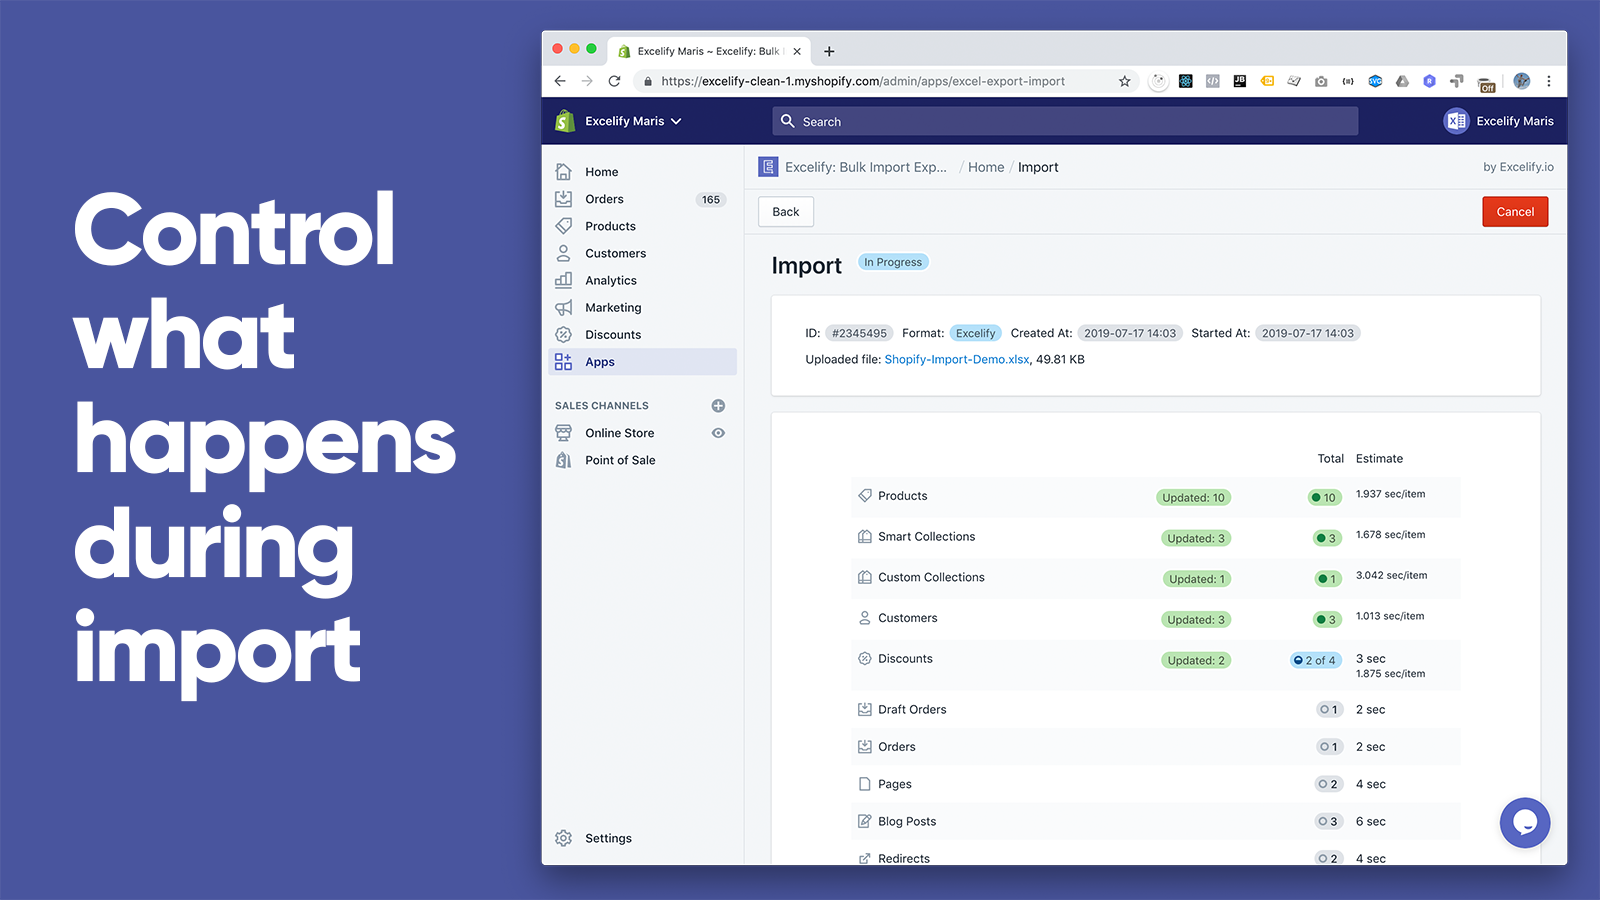Open the Chrome three-dot menu
1600x900 pixels.
[1548, 81]
